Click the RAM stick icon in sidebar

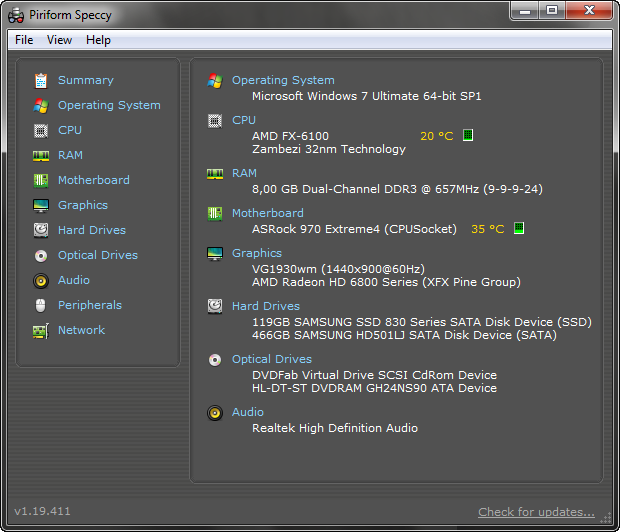tap(41, 156)
